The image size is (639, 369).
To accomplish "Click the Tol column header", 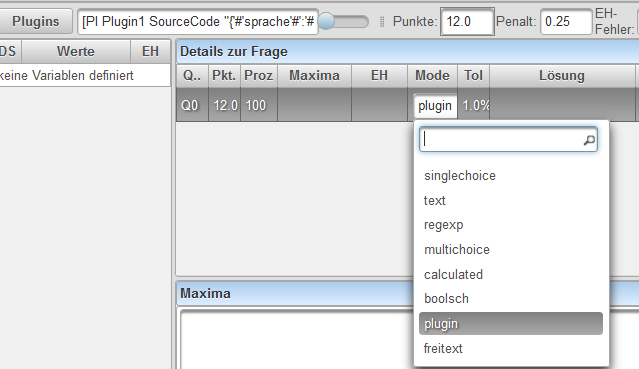I will pos(473,76).
